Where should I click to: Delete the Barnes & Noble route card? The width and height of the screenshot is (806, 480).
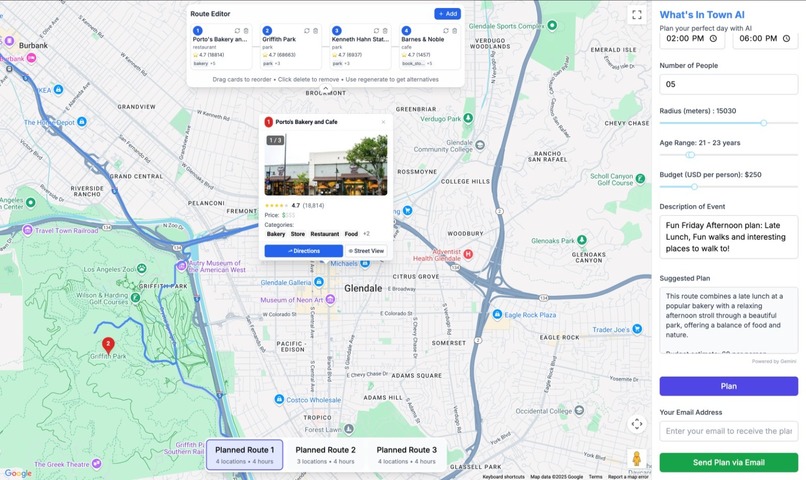coord(454,31)
